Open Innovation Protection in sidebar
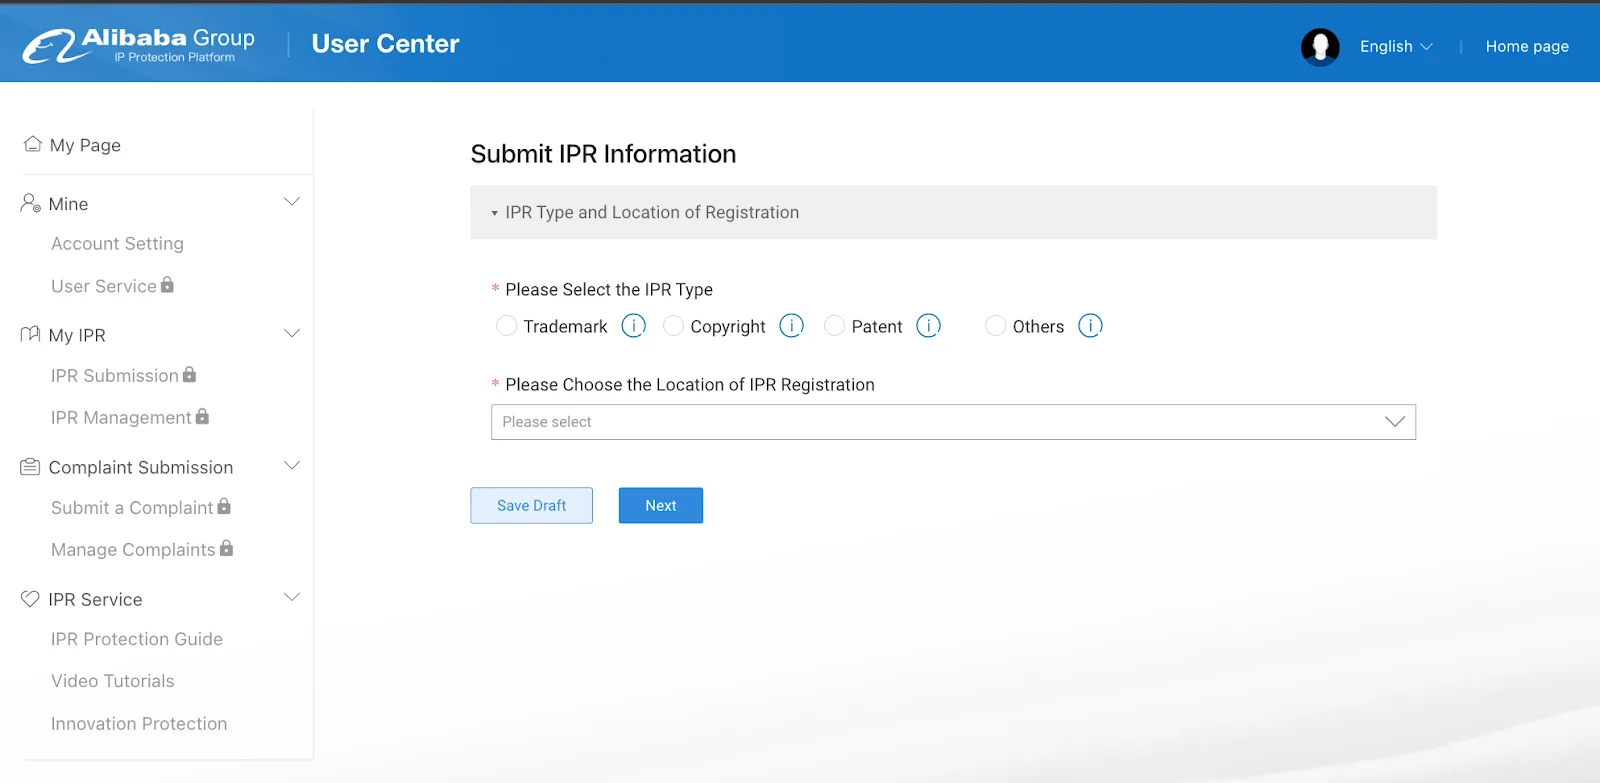1600x783 pixels. click(x=139, y=724)
